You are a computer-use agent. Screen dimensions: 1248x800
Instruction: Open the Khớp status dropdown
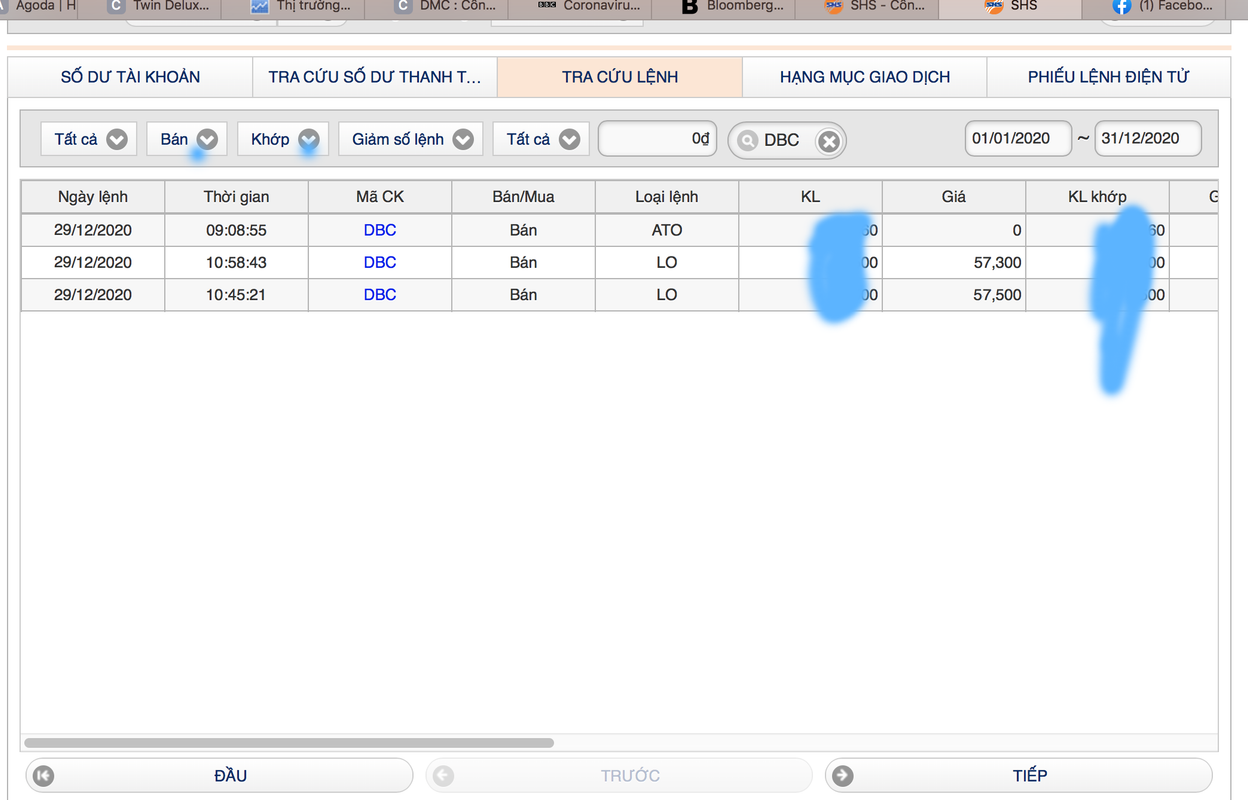[x=282, y=139]
